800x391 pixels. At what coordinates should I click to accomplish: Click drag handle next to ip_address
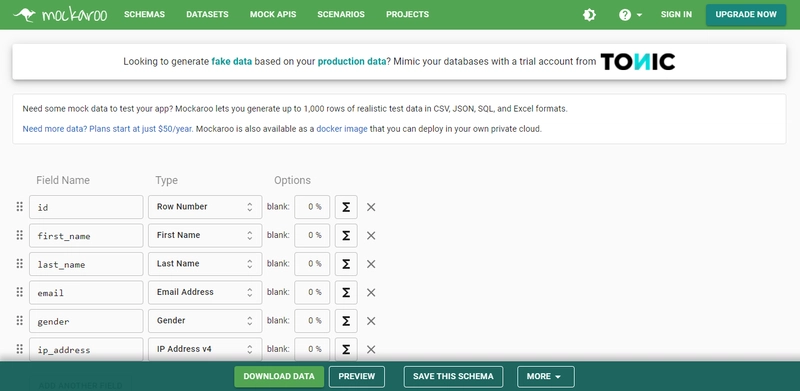(19, 349)
